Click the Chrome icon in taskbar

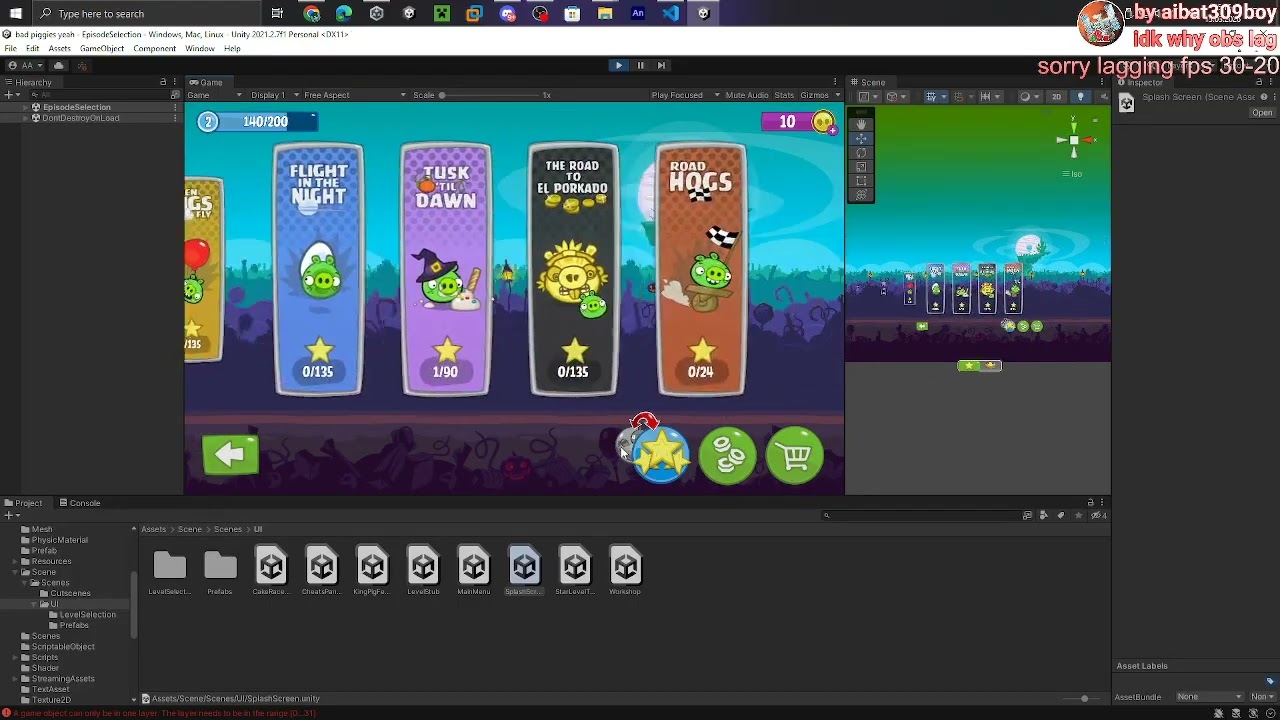(x=312, y=13)
